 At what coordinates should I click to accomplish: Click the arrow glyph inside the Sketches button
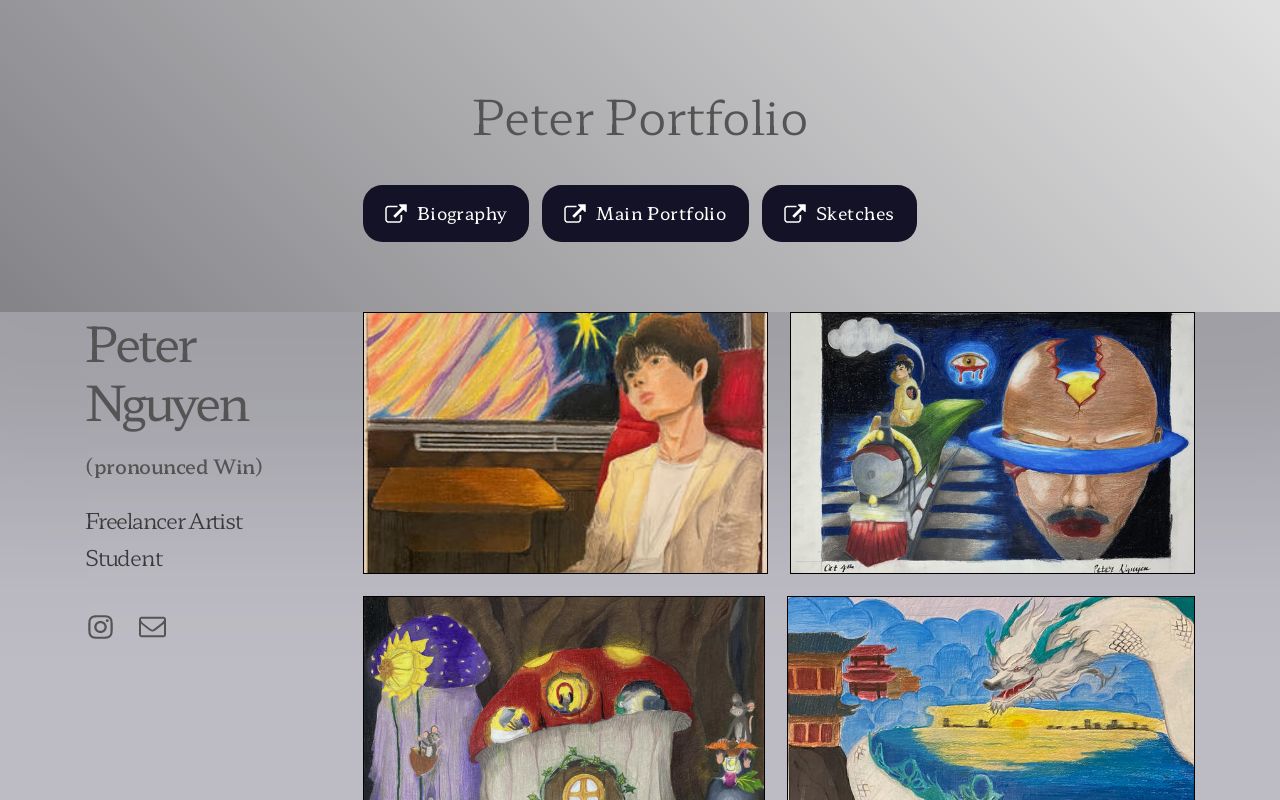[x=795, y=213]
